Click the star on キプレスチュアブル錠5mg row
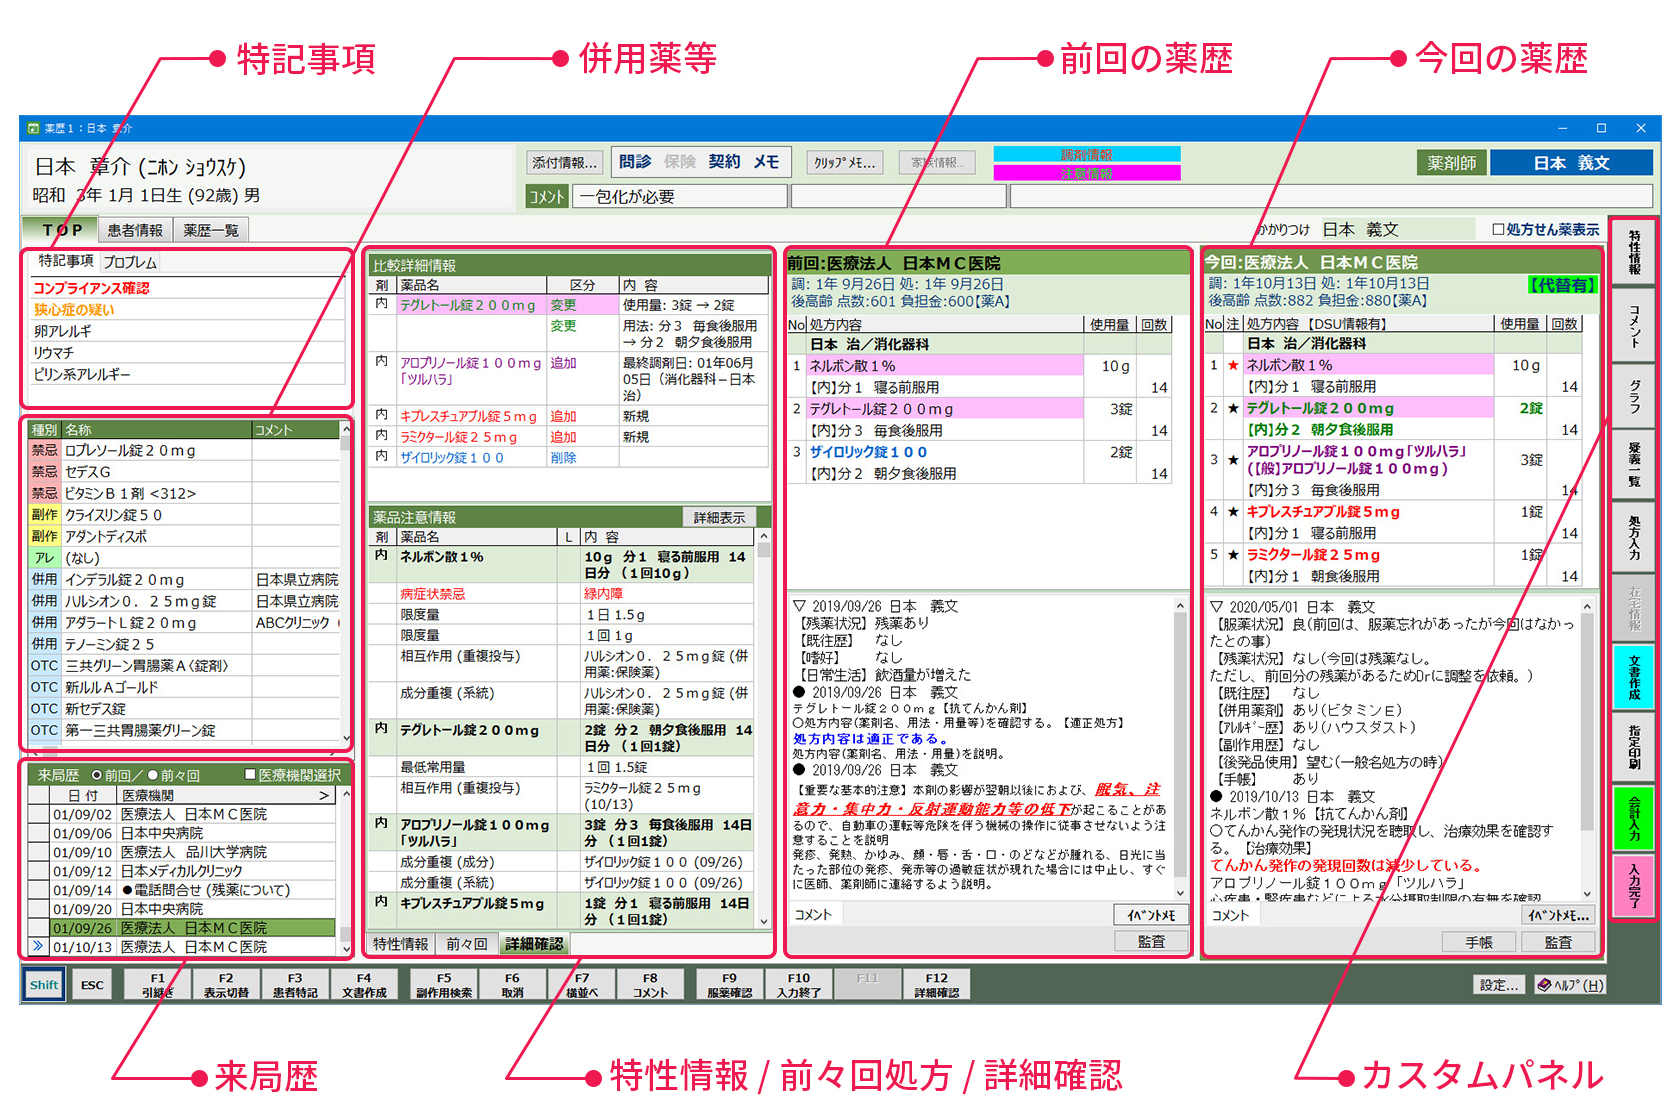The height and width of the screenshot is (1120, 1680). tap(1233, 512)
